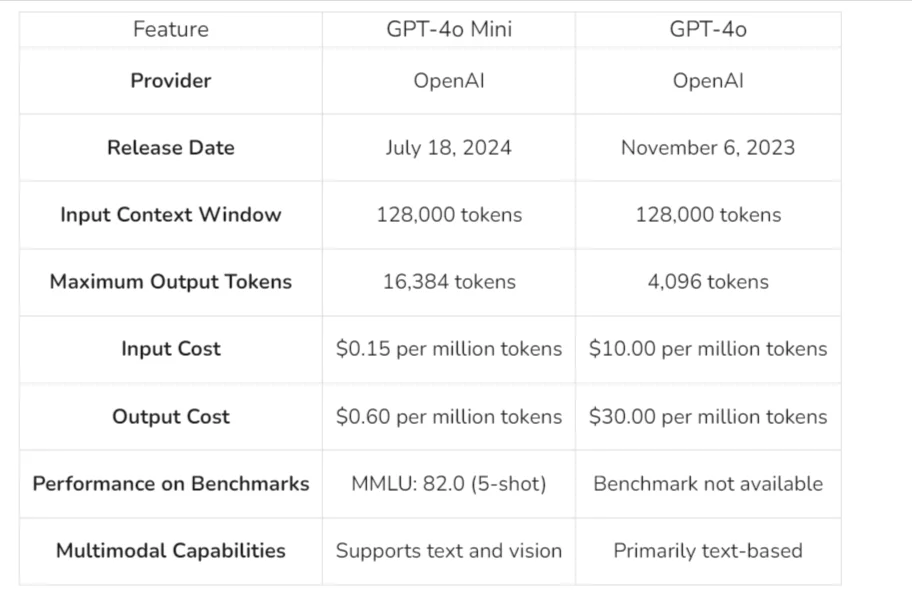Viewport: 912px width, 610px height.
Task: Click the Release Date row label
Action: point(170,148)
